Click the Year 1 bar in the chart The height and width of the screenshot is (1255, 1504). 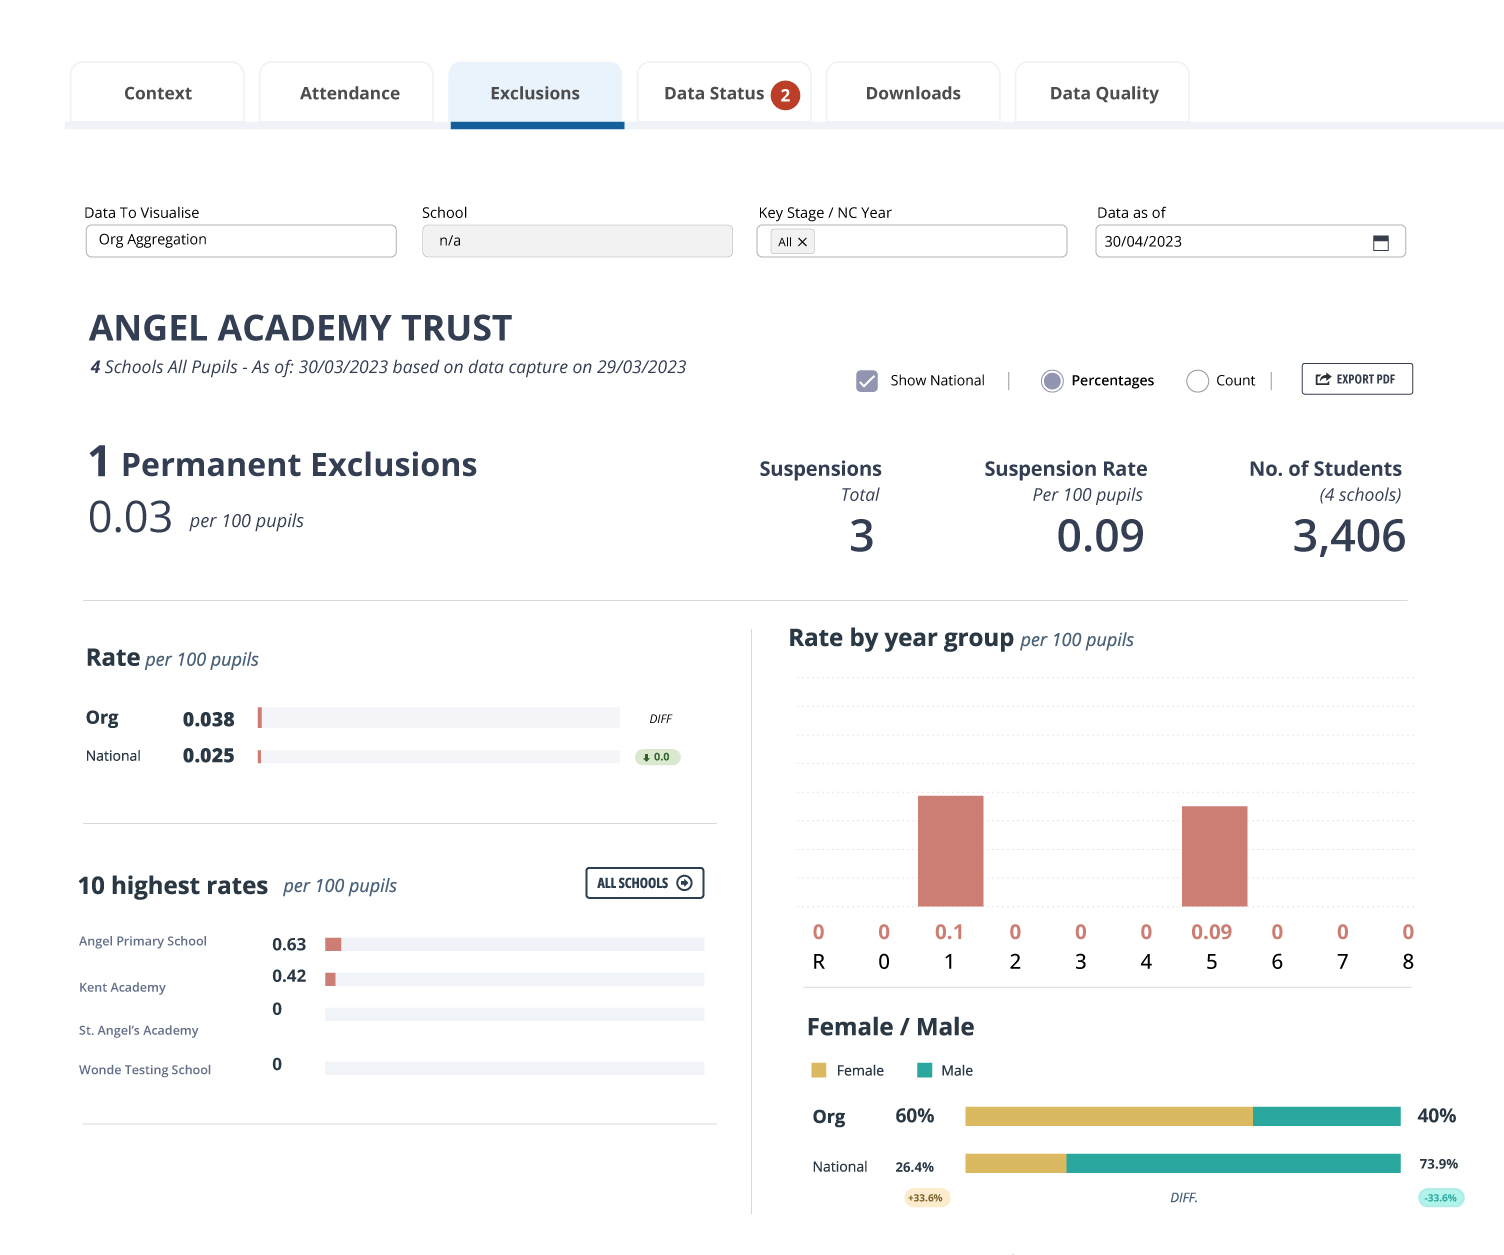click(950, 851)
